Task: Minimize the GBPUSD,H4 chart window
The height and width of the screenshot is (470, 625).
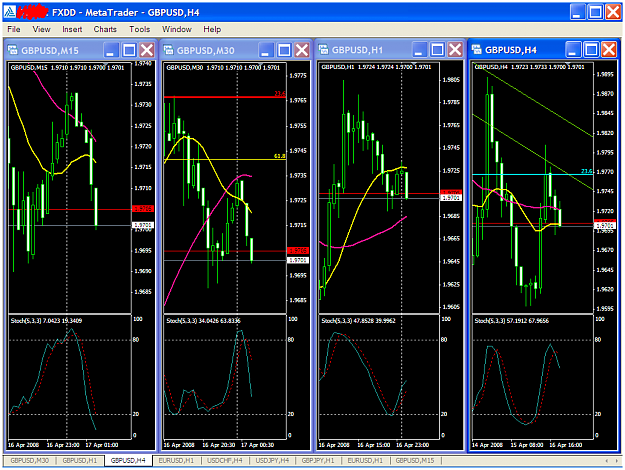Action: click(x=573, y=50)
